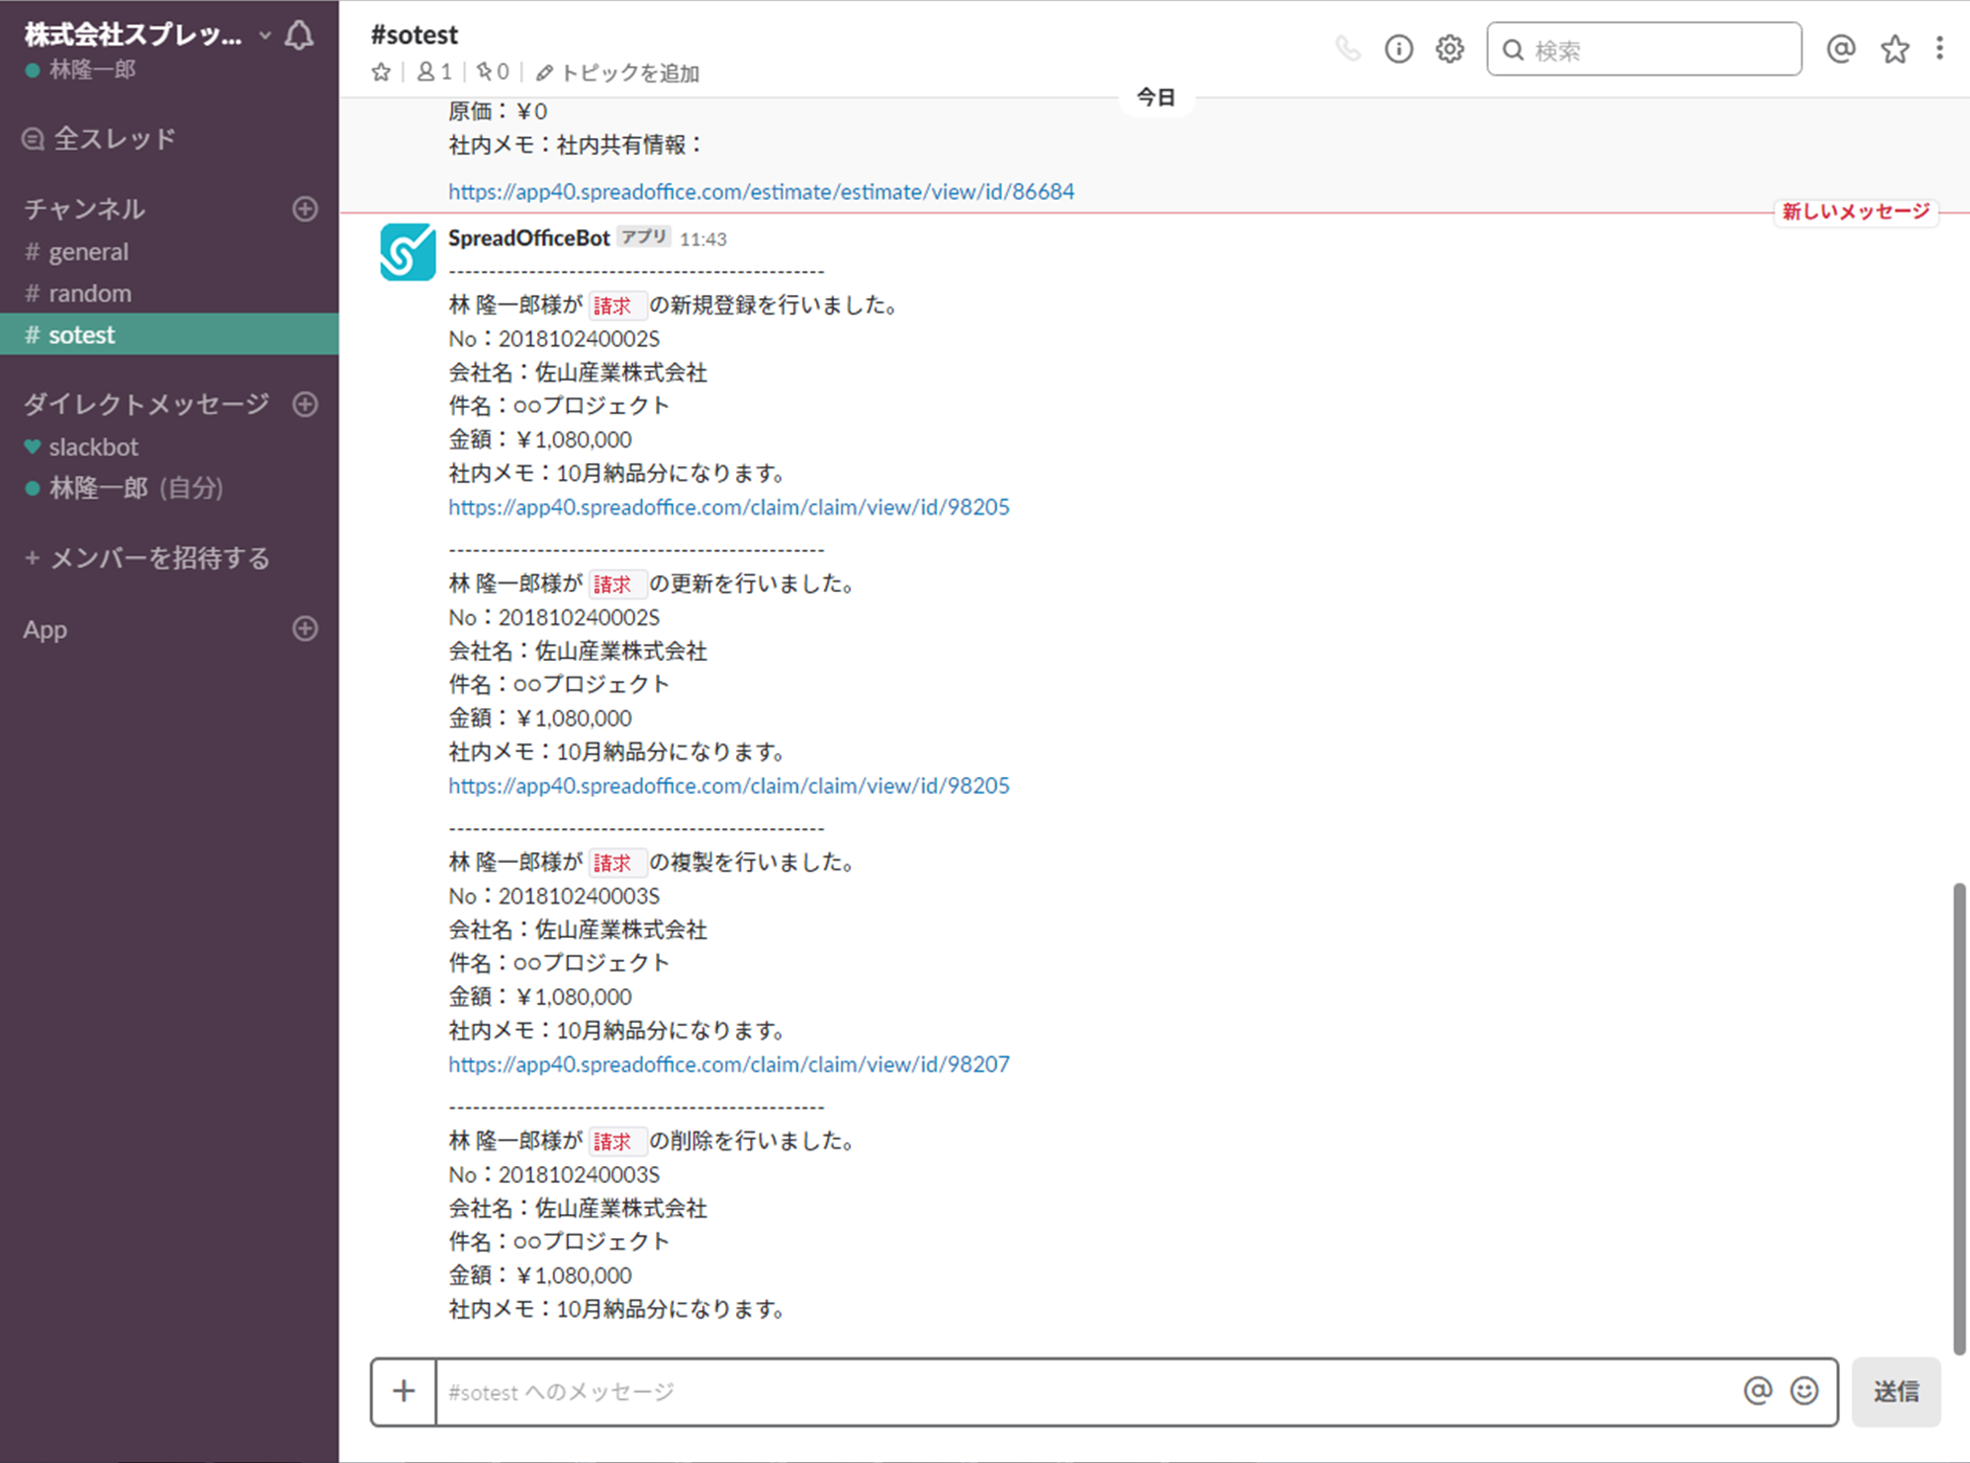Open claim link 98205 under 新規登録 message
1970x1463 pixels.
729,507
